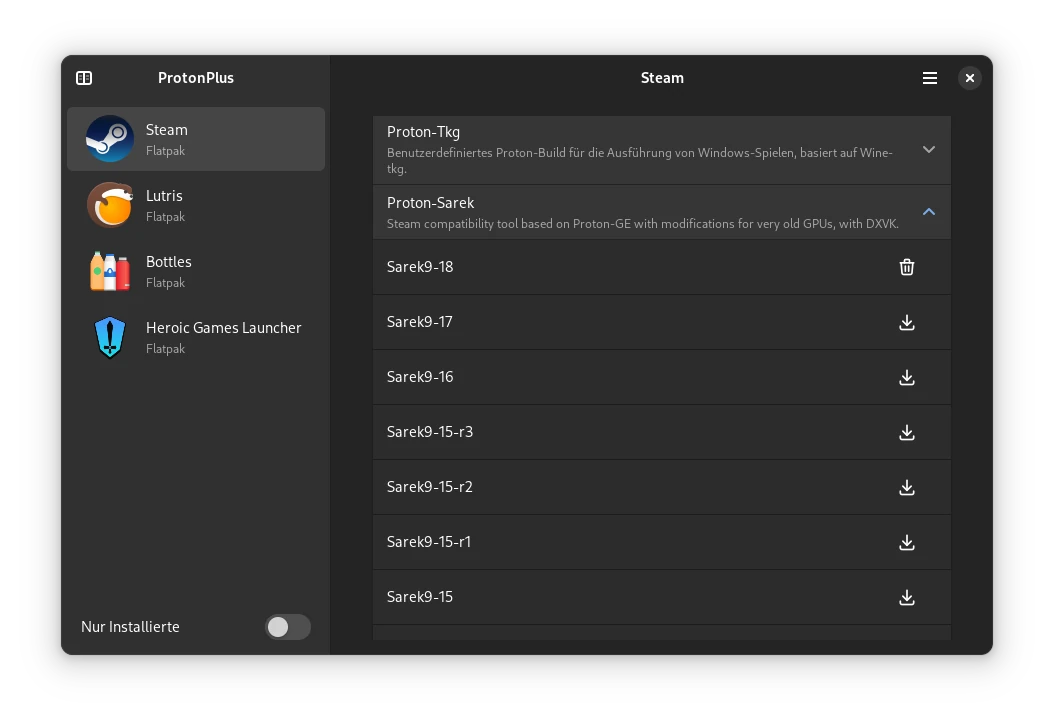The image size is (1054, 722).
Task: Download the Sarek9-15 build
Action: click(x=906, y=598)
